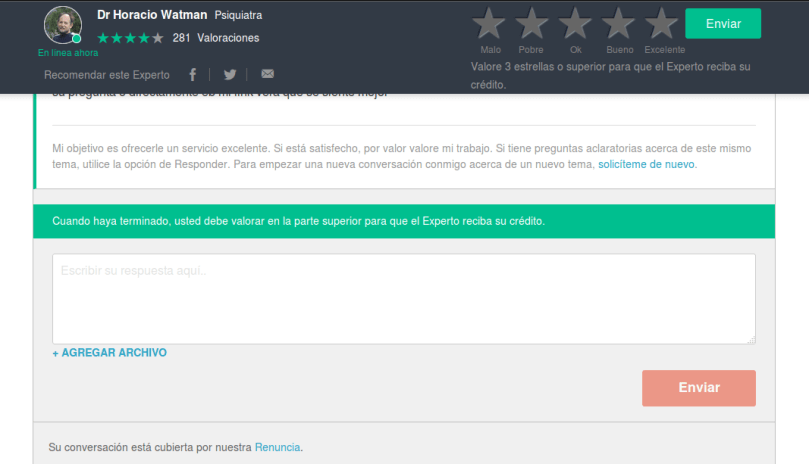This screenshot has width=809, height=464.
Task: Click the salmon Enviar reply button
Action: (698, 388)
